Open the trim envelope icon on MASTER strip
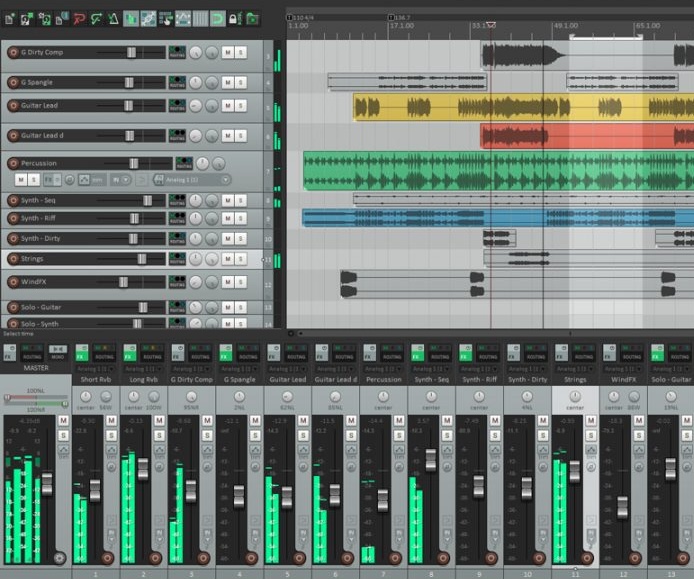The height and width of the screenshot is (579, 694). point(63,451)
